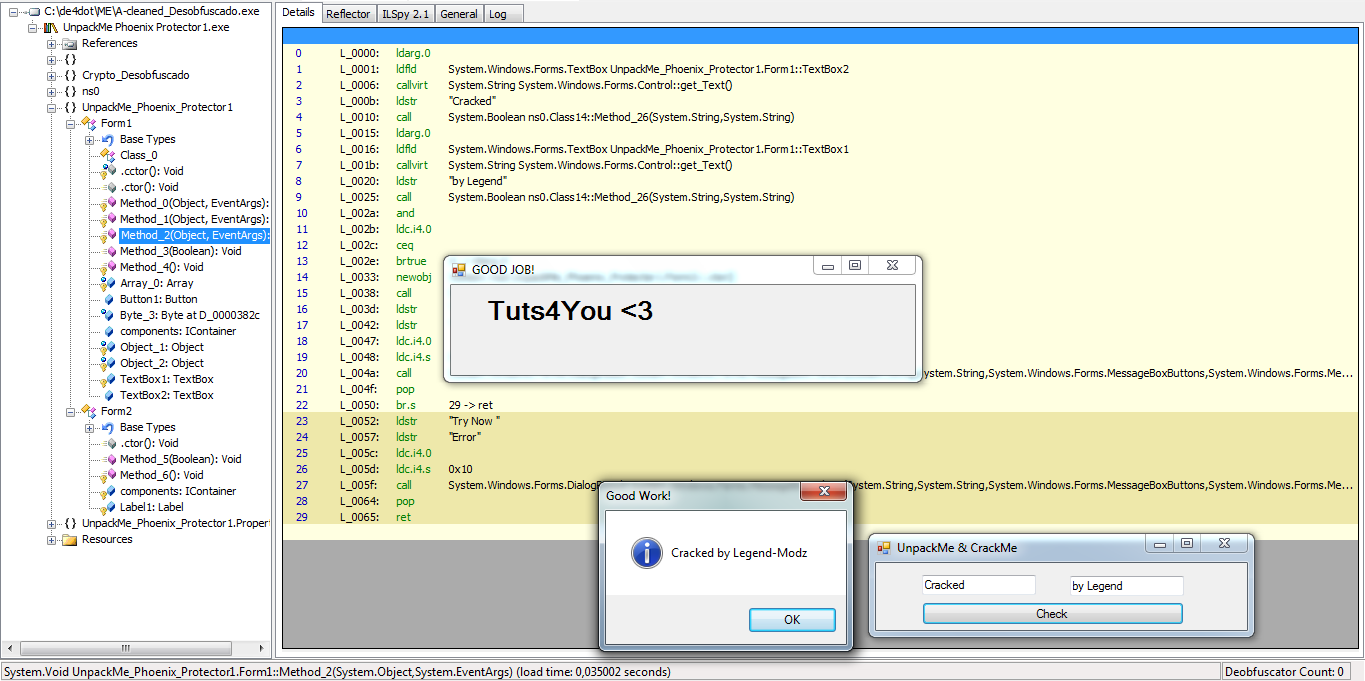Expand the ns0 namespace node

point(52,91)
